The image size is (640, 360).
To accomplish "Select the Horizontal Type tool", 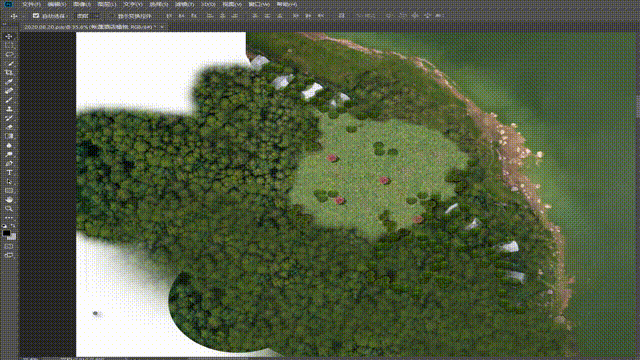I will [9, 172].
